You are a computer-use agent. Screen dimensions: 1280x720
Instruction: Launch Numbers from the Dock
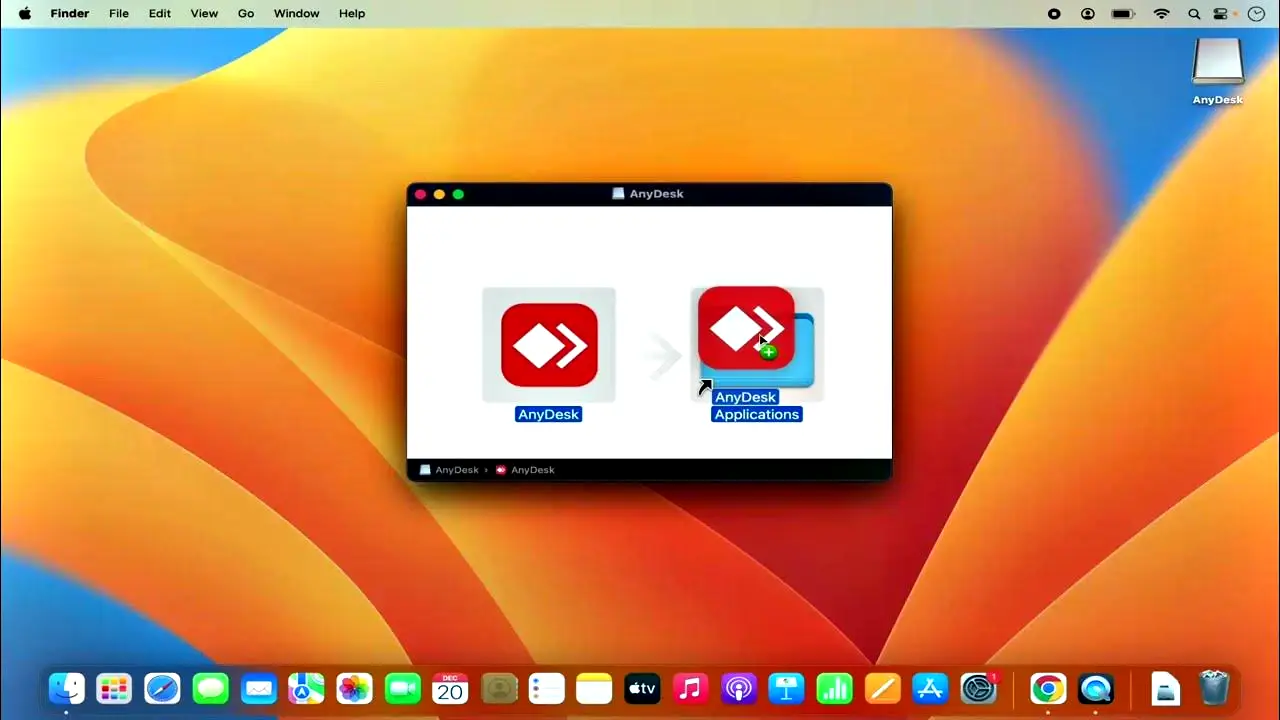click(x=834, y=688)
